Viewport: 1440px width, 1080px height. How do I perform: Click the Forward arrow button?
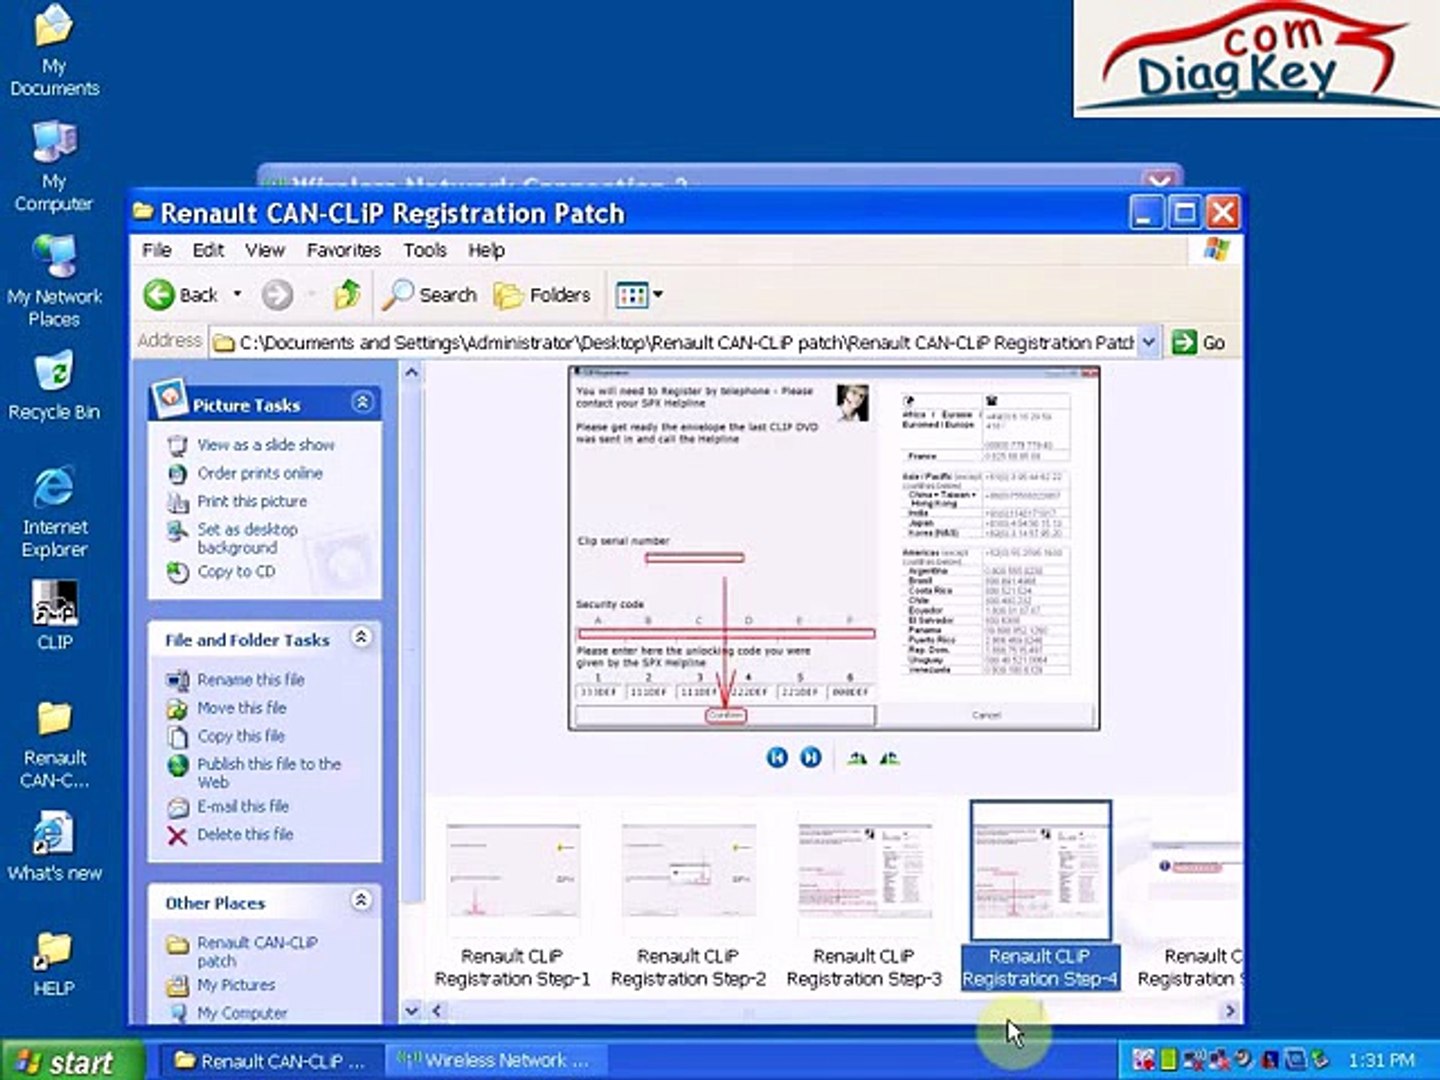(277, 295)
